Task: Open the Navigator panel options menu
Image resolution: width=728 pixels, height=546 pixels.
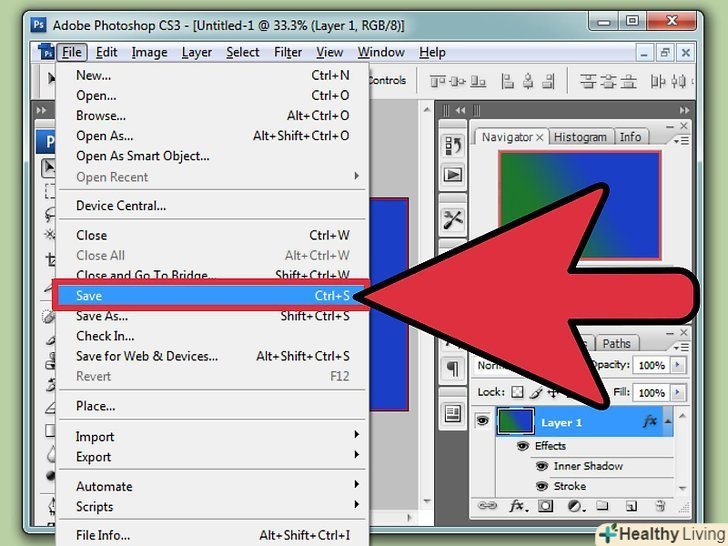Action: [x=682, y=141]
